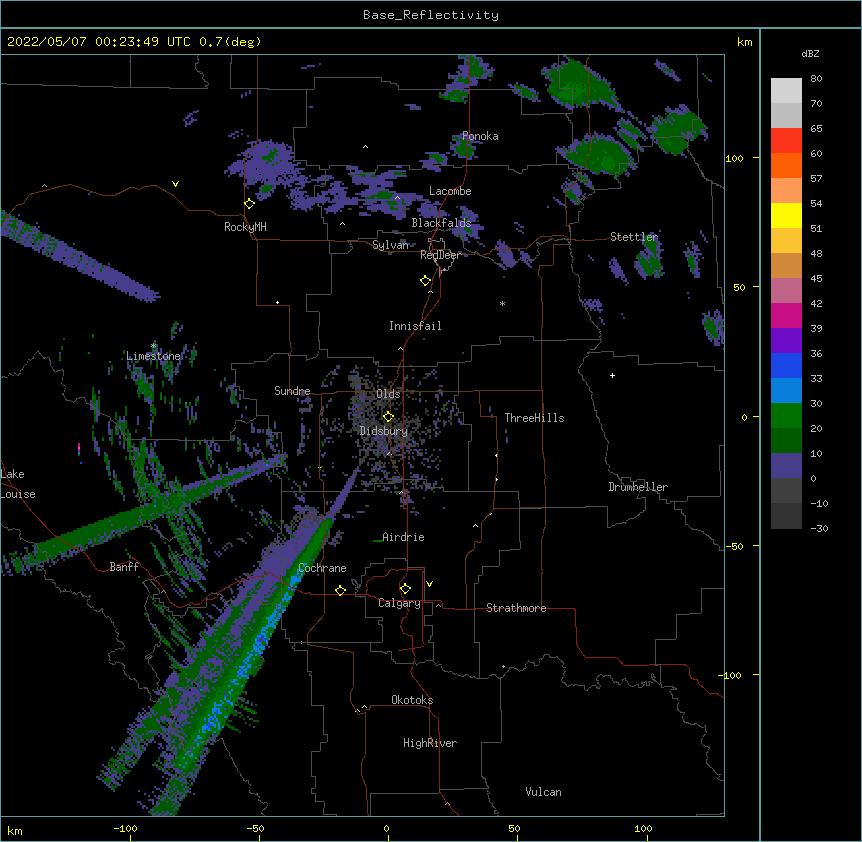Select the red 65-60 dBZ legend swatch
The width and height of the screenshot is (862, 842).
tap(786, 141)
